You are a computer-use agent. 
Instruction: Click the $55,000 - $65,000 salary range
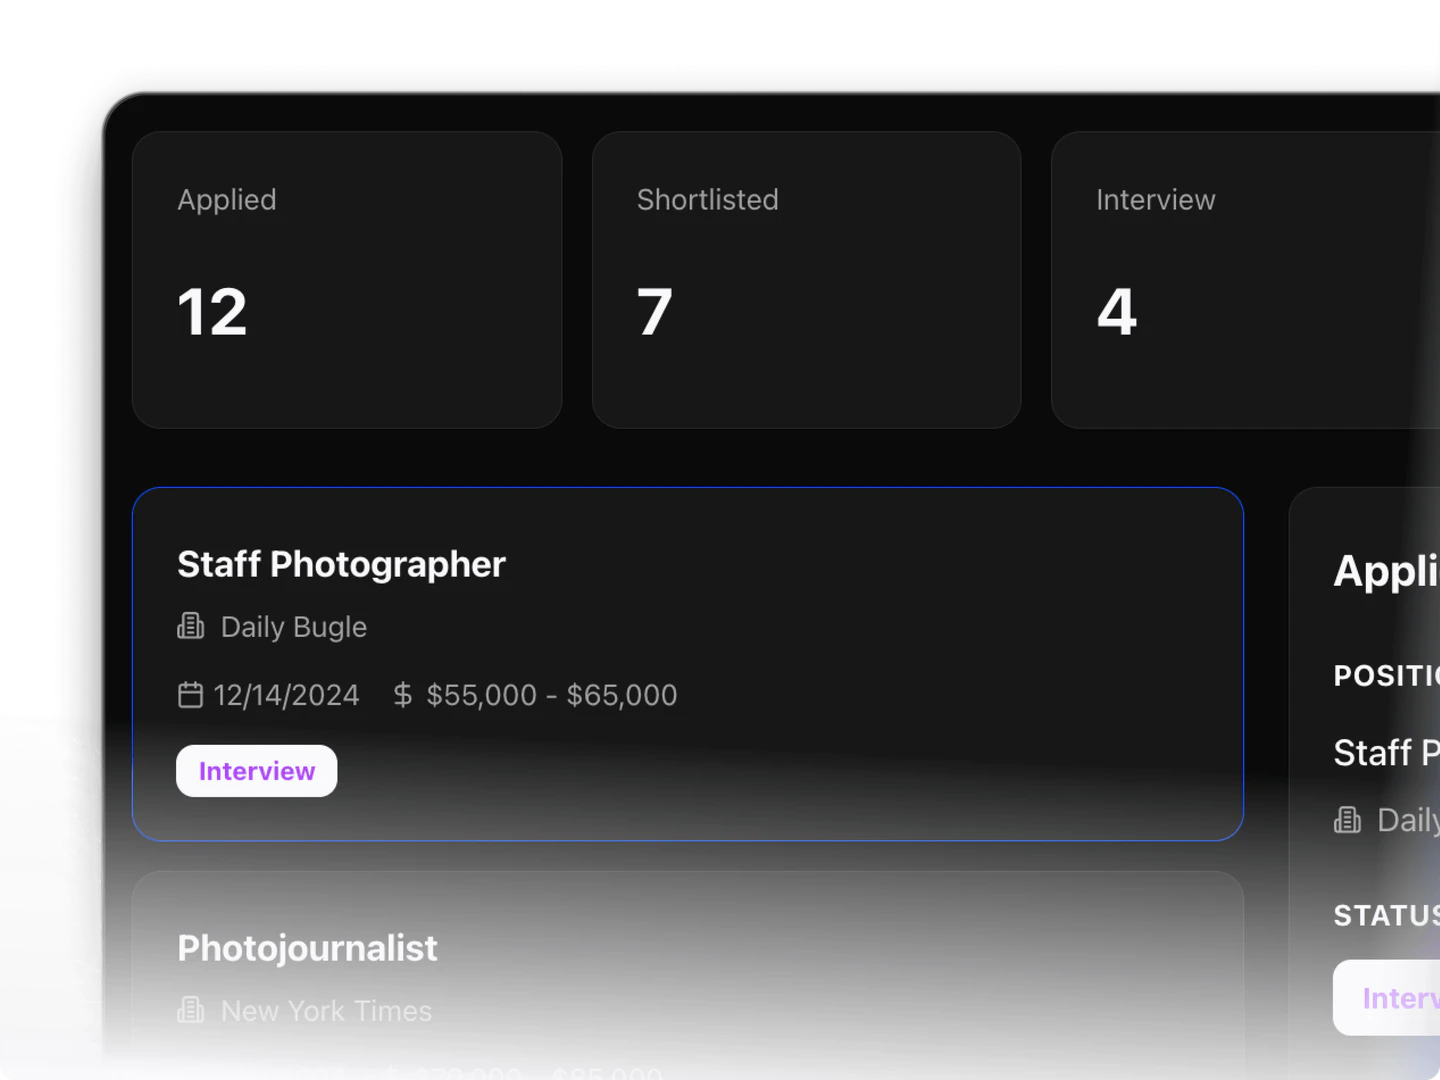[x=551, y=695]
